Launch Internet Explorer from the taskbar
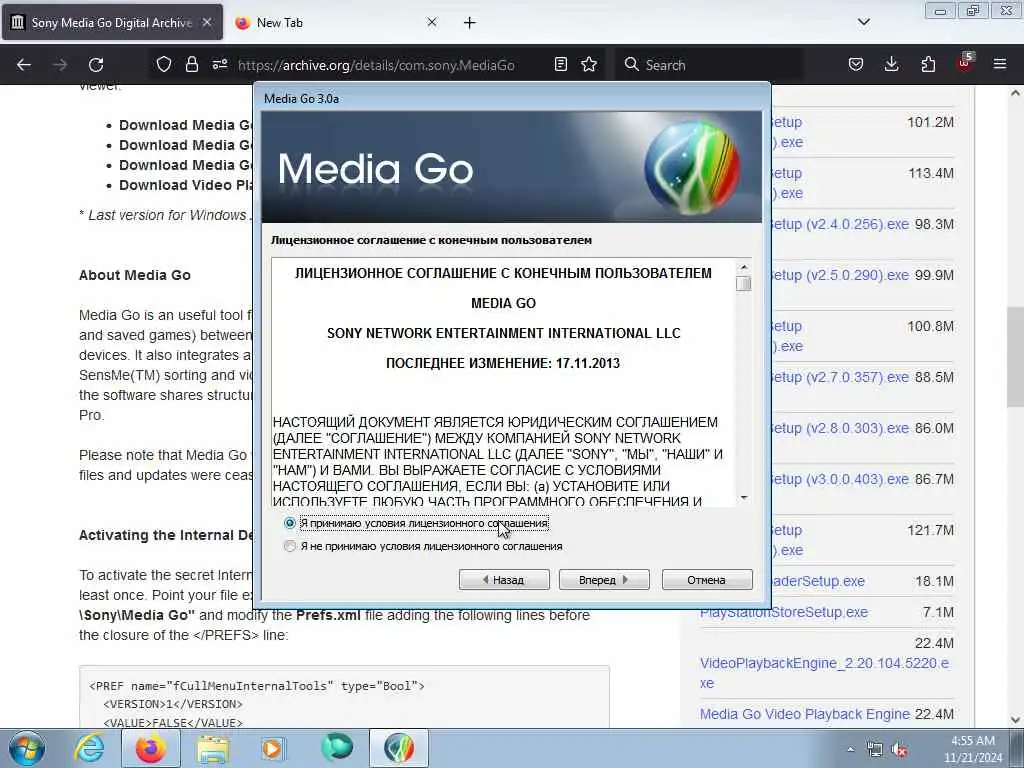 point(89,748)
